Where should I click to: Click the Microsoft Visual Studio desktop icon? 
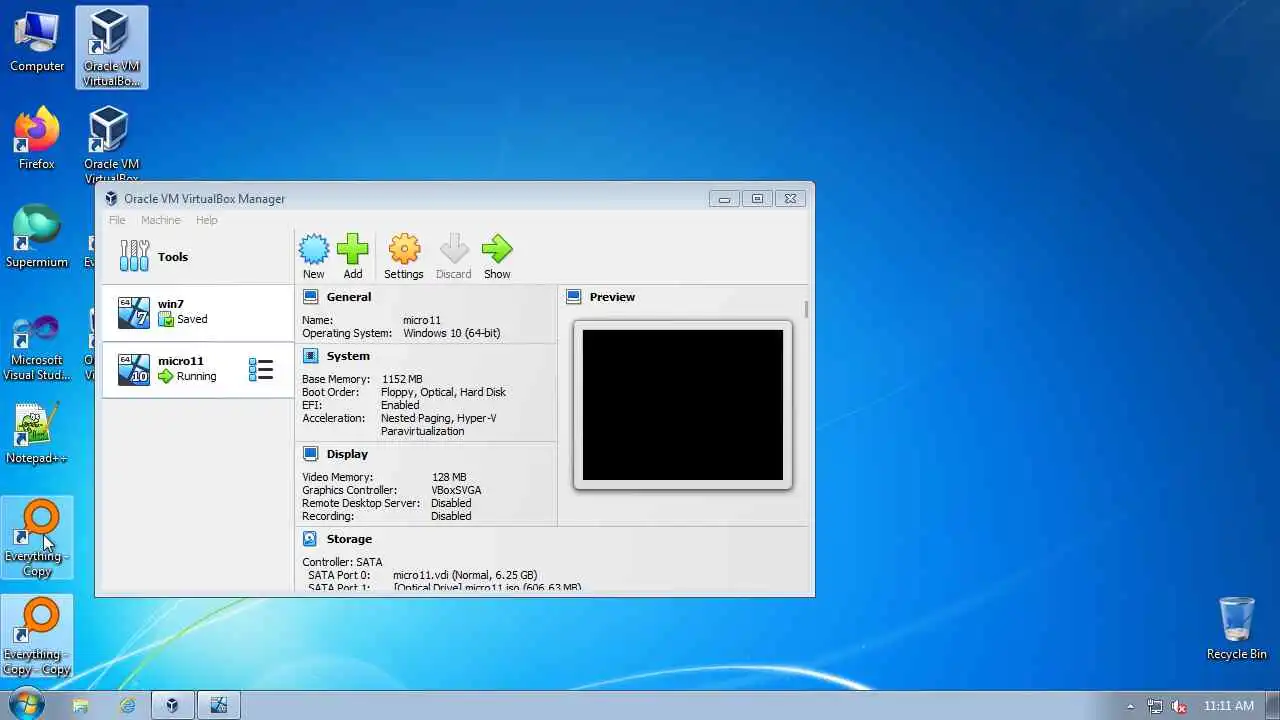click(x=37, y=347)
